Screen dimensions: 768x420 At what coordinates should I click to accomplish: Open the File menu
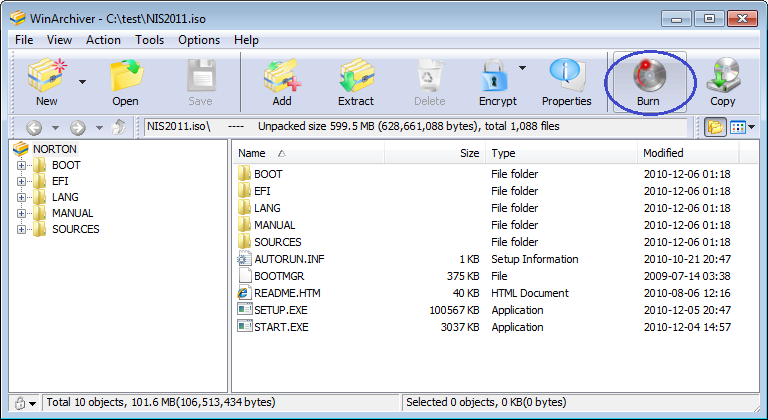[x=24, y=40]
